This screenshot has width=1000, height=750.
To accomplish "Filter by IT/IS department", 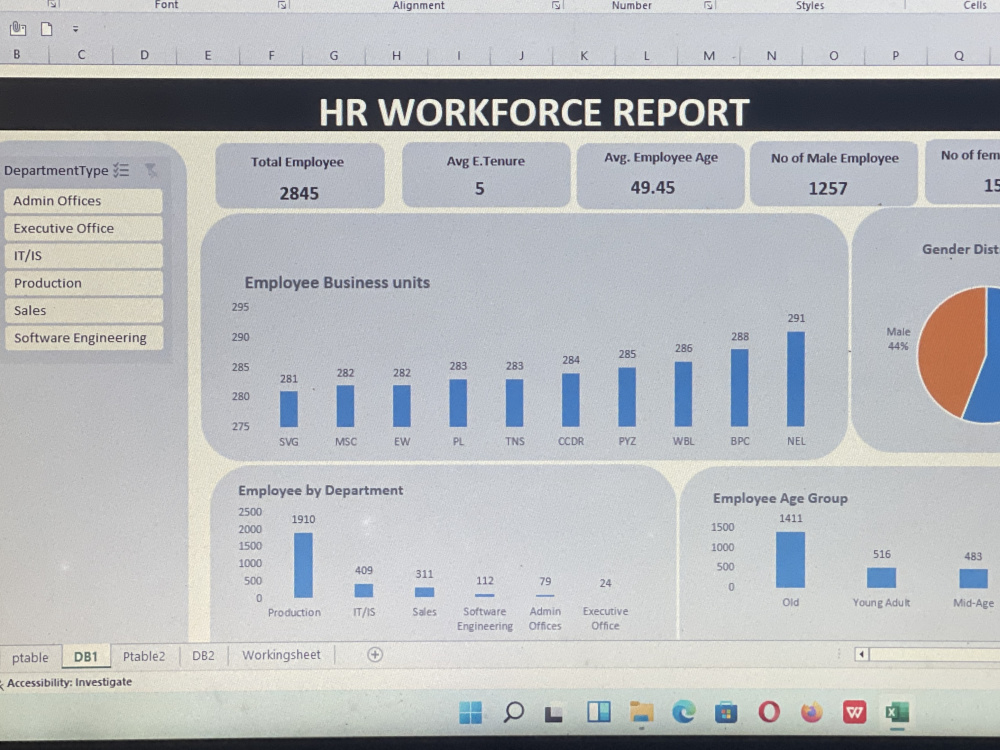I will [84, 256].
